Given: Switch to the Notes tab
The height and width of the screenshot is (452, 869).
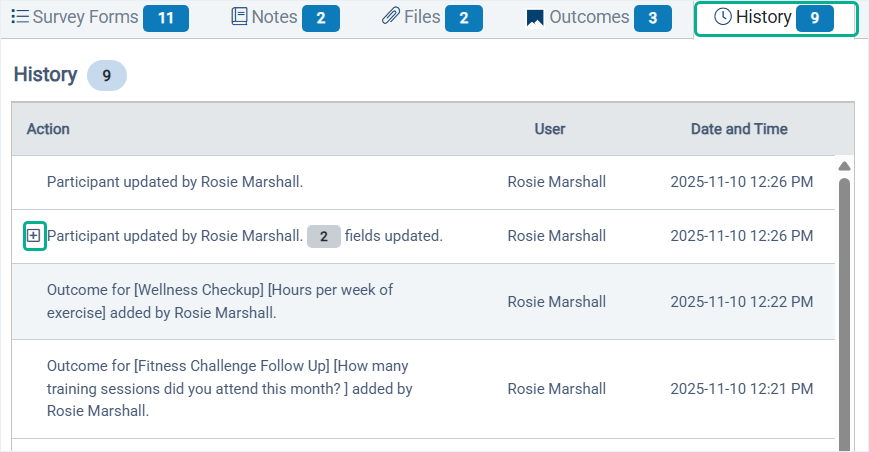Looking at the screenshot, I should [274, 17].
